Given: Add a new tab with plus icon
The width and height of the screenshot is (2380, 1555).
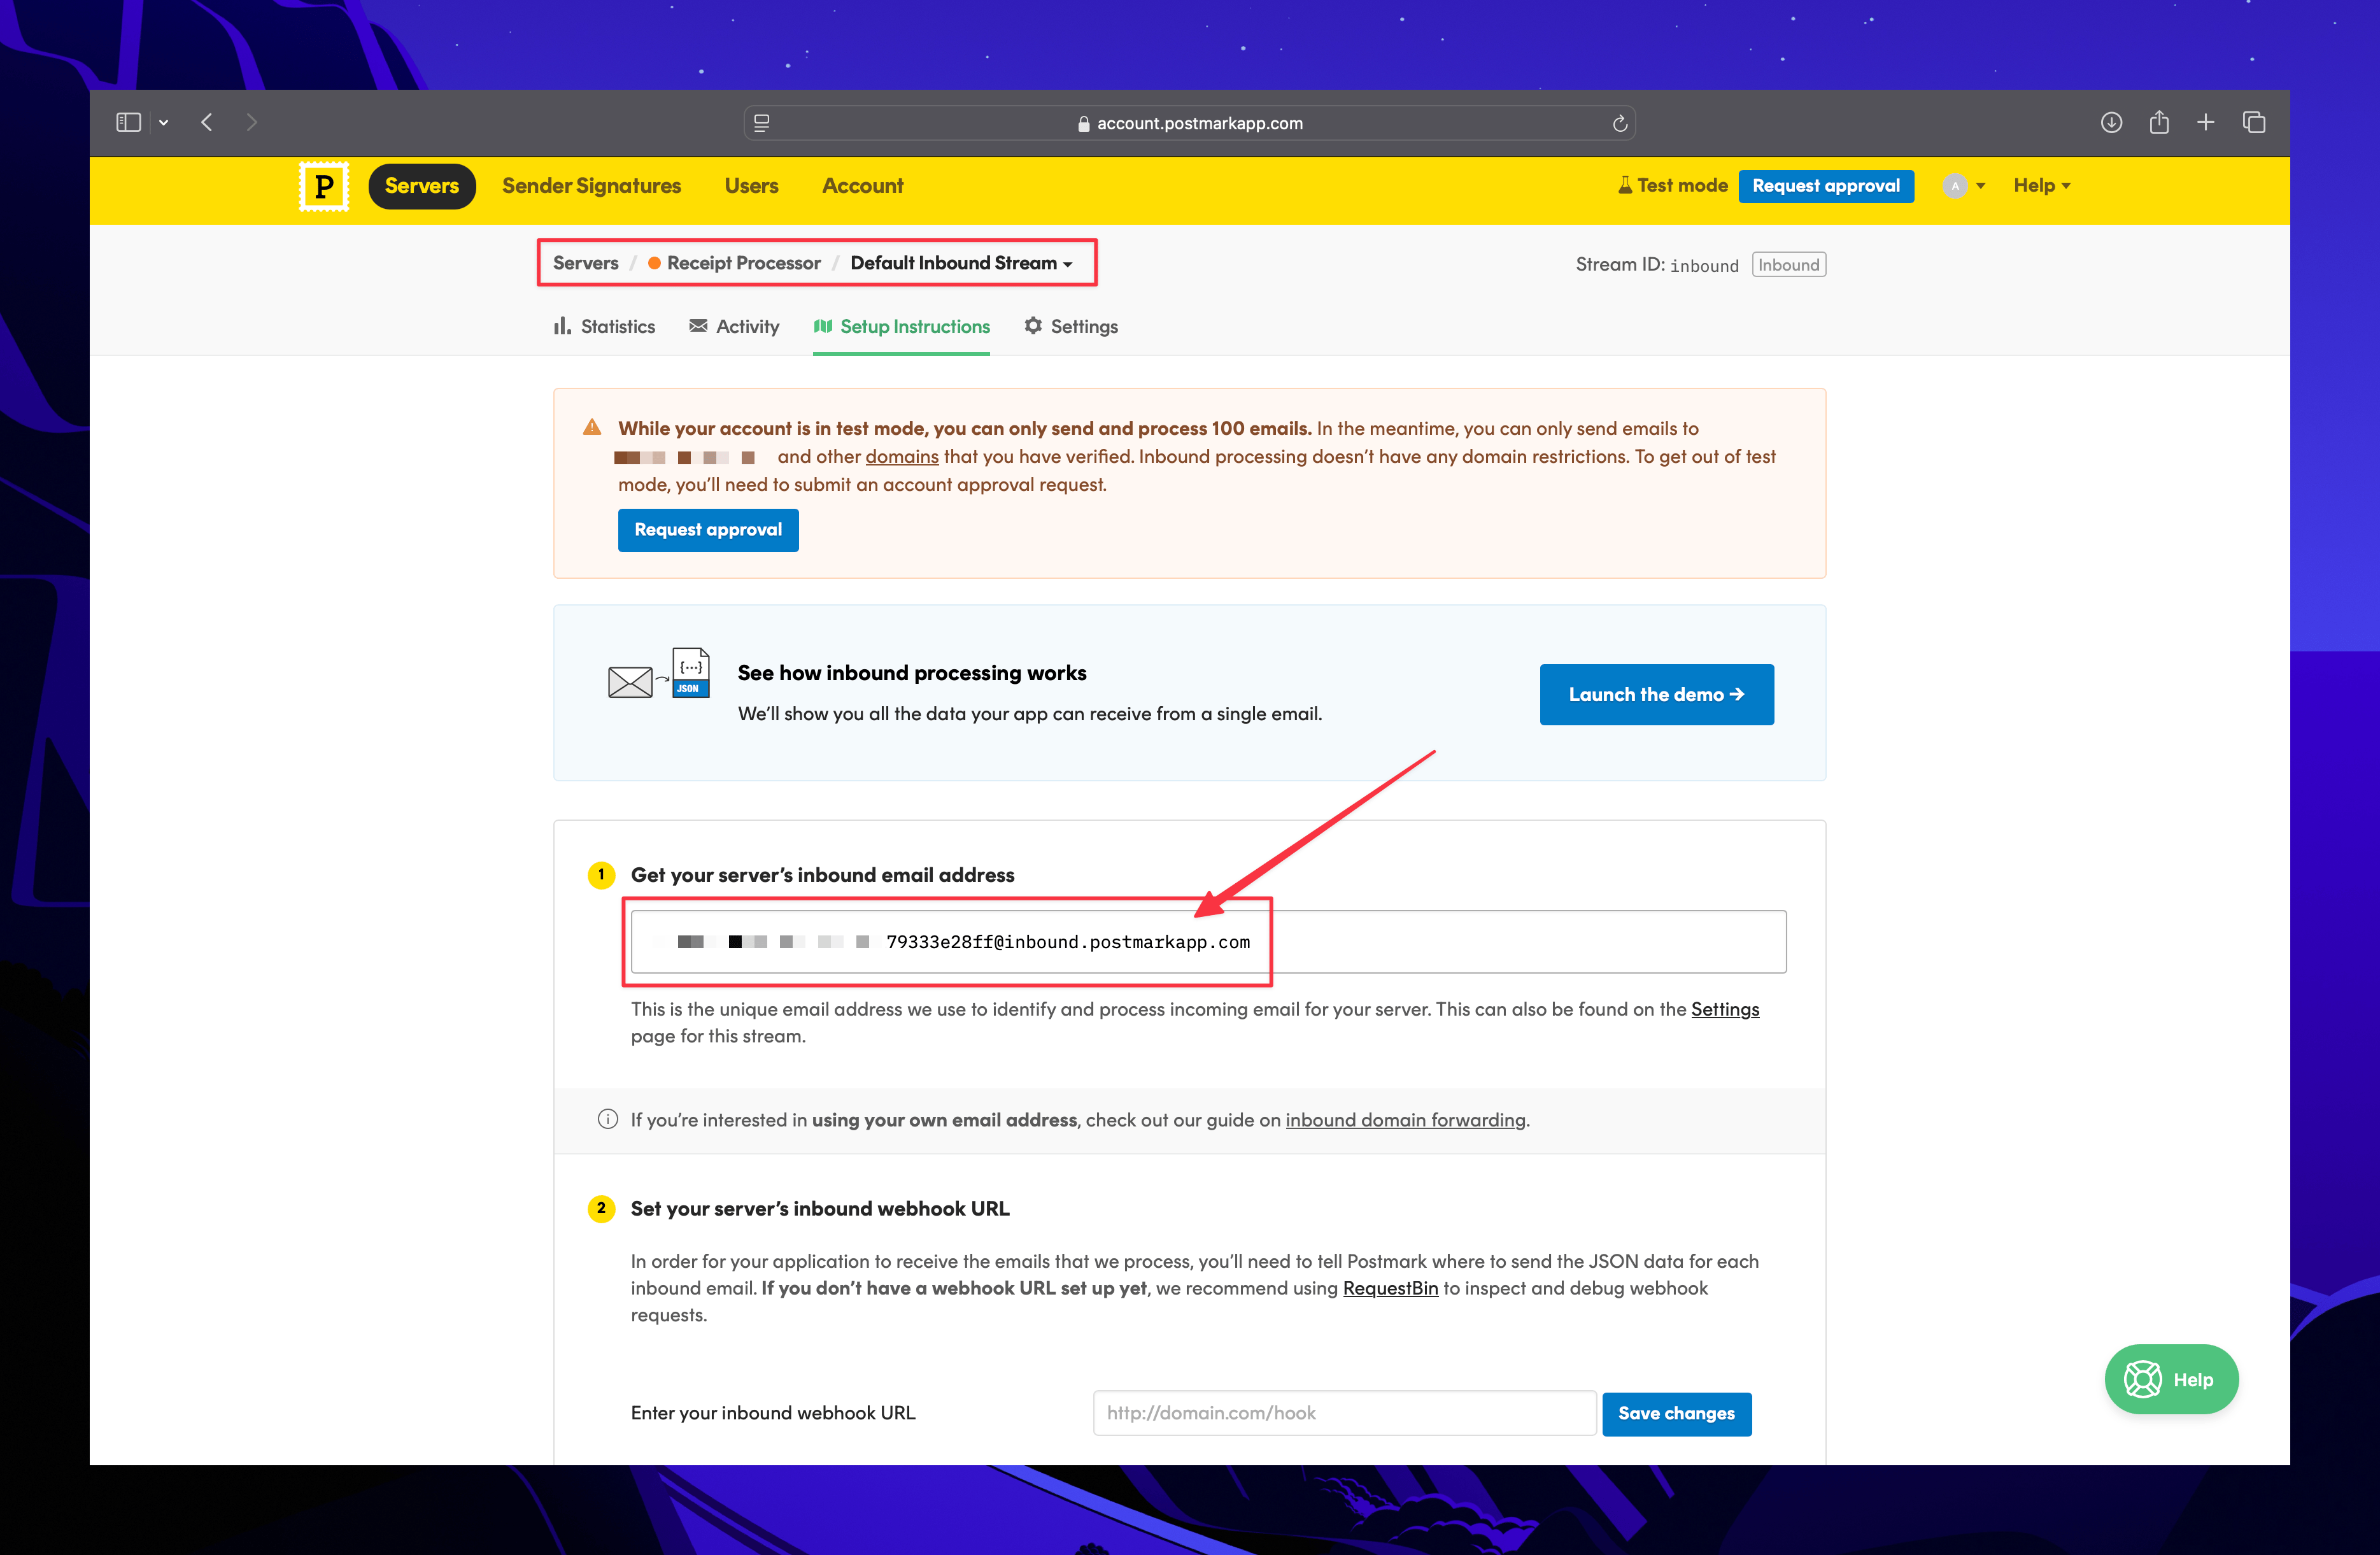Looking at the screenshot, I should coord(2205,122).
